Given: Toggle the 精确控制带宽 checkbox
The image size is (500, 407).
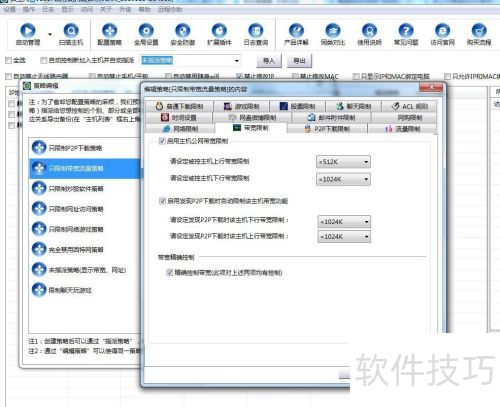Looking at the screenshot, I should pyautogui.click(x=169, y=273).
